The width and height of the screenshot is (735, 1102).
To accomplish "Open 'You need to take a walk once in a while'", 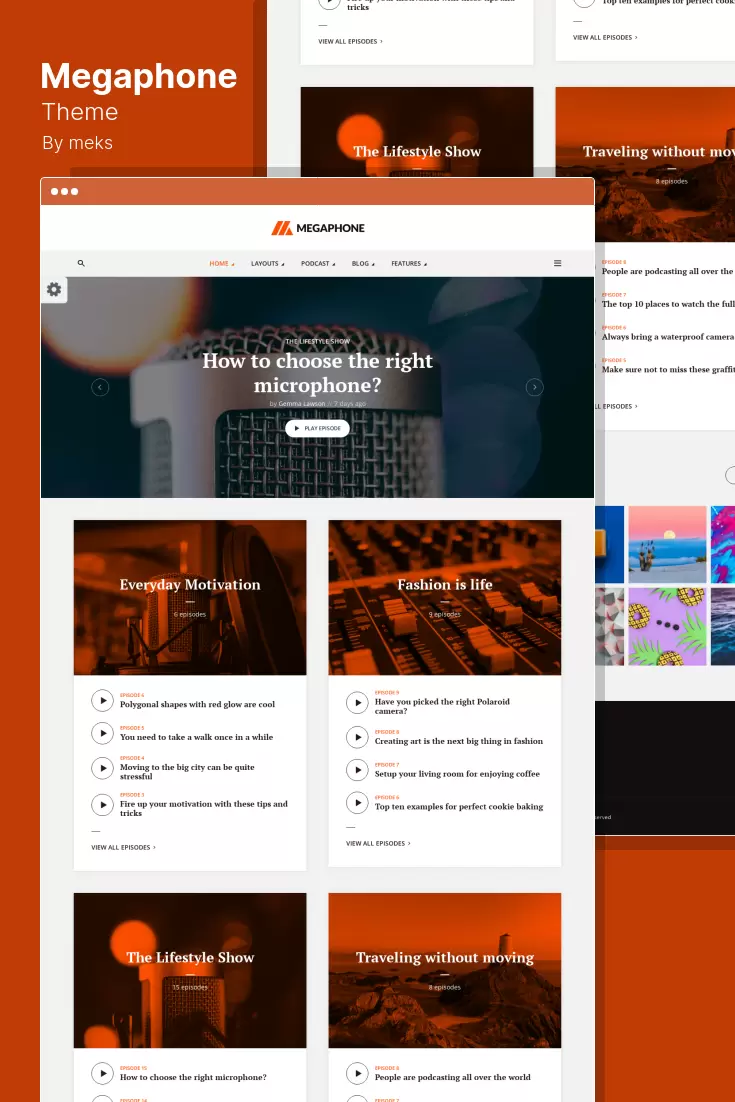I will click(x=196, y=737).
